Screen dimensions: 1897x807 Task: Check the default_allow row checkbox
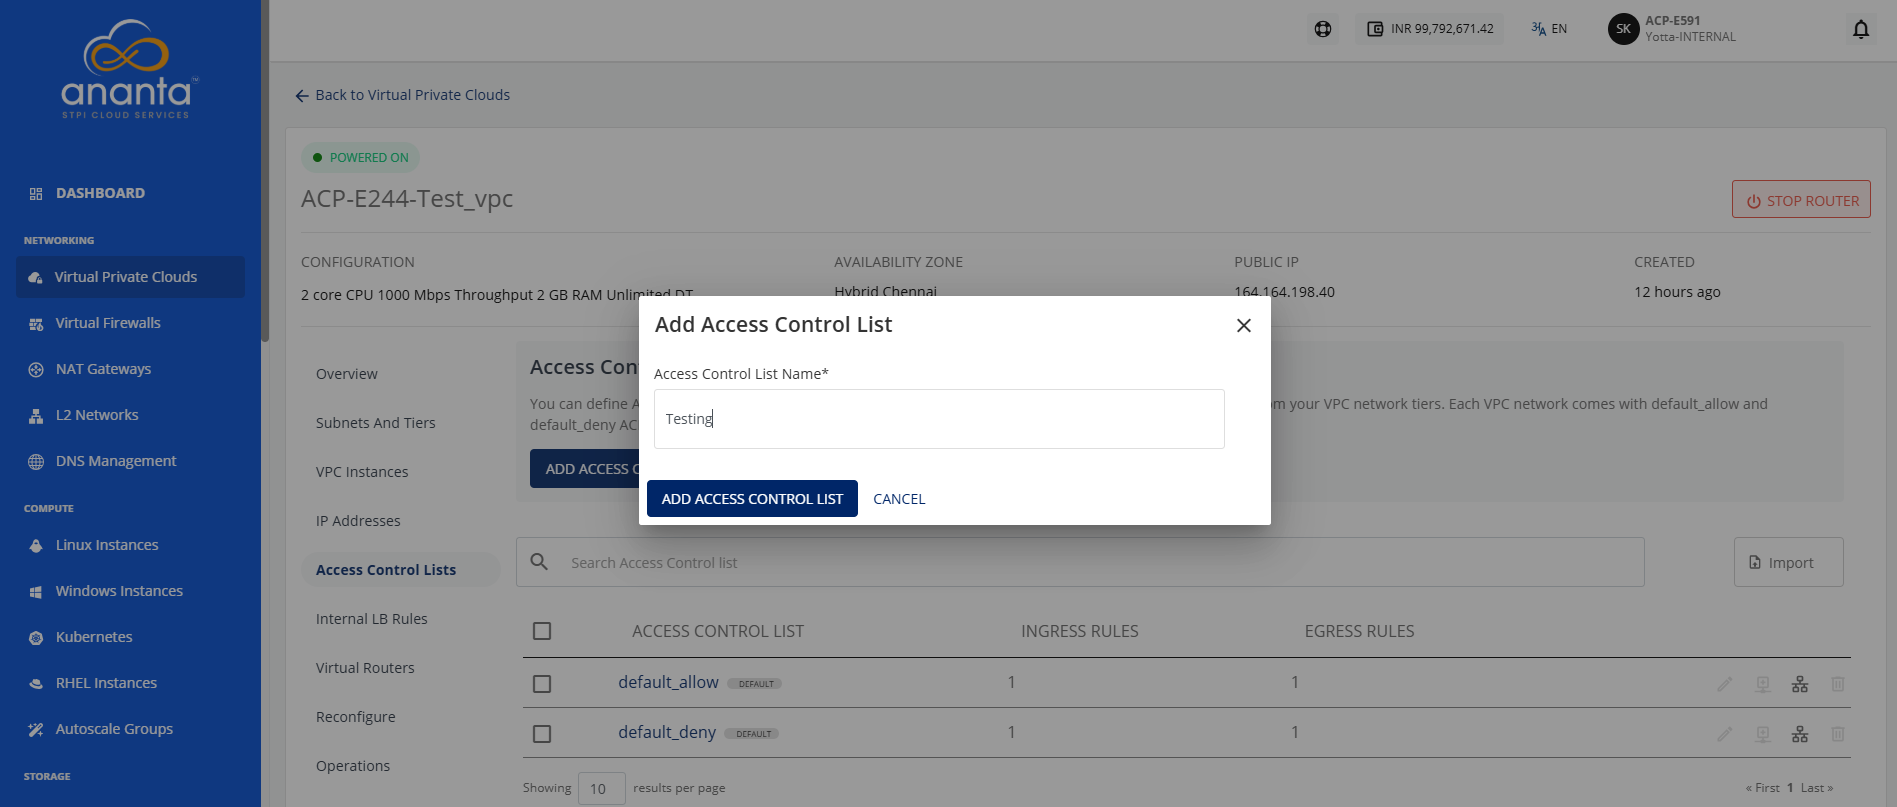tap(542, 684)
